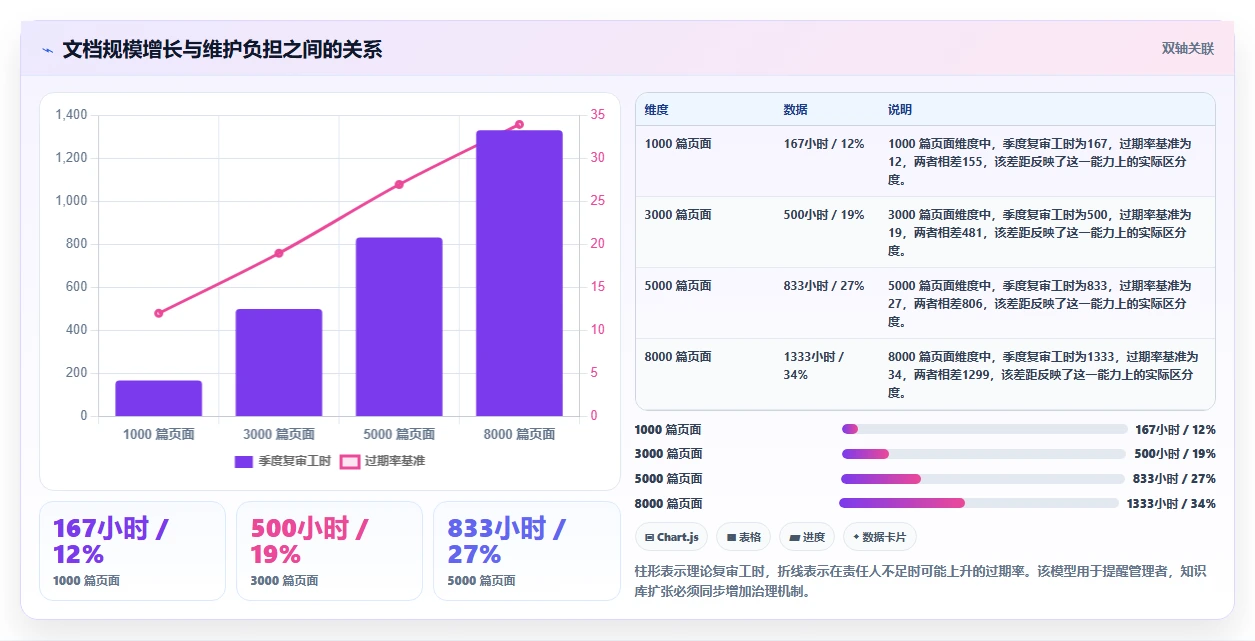The image size is (1255, 641).
Task: Click the 进度 chip
Action: click(x=807, y=537)
